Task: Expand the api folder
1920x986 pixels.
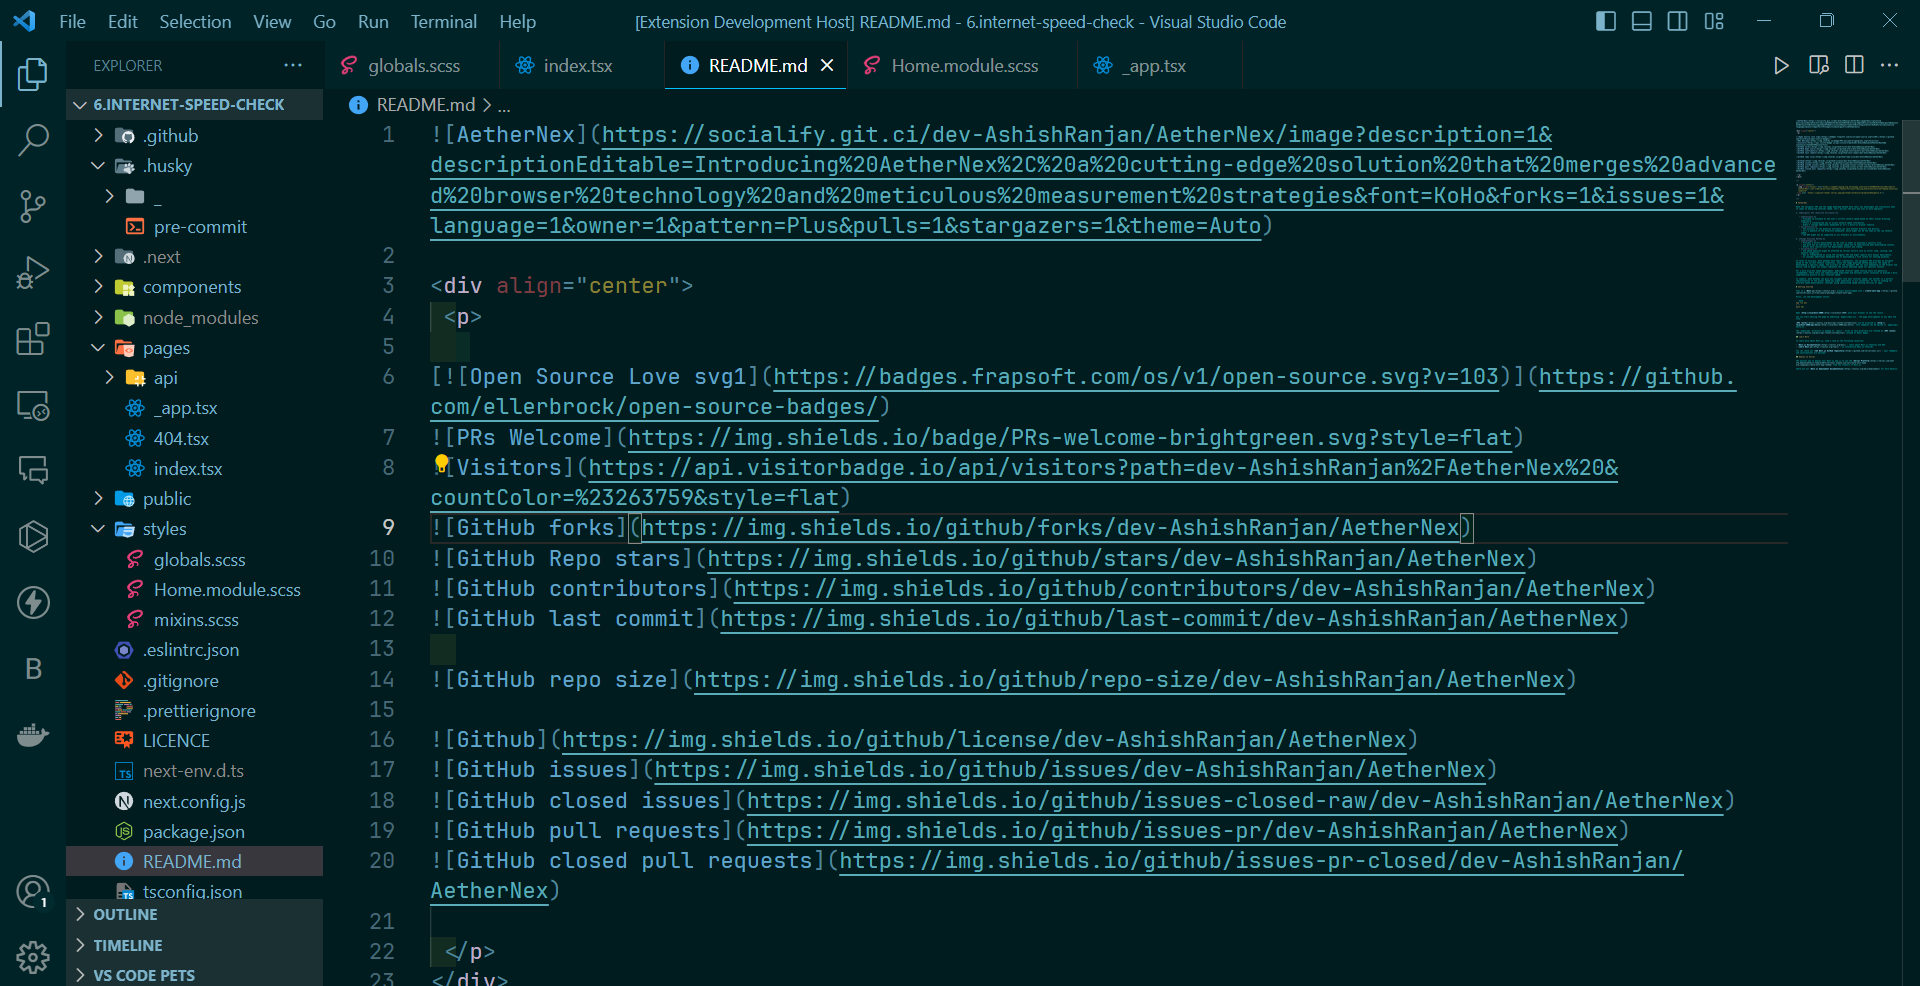Action: [109, 377]
